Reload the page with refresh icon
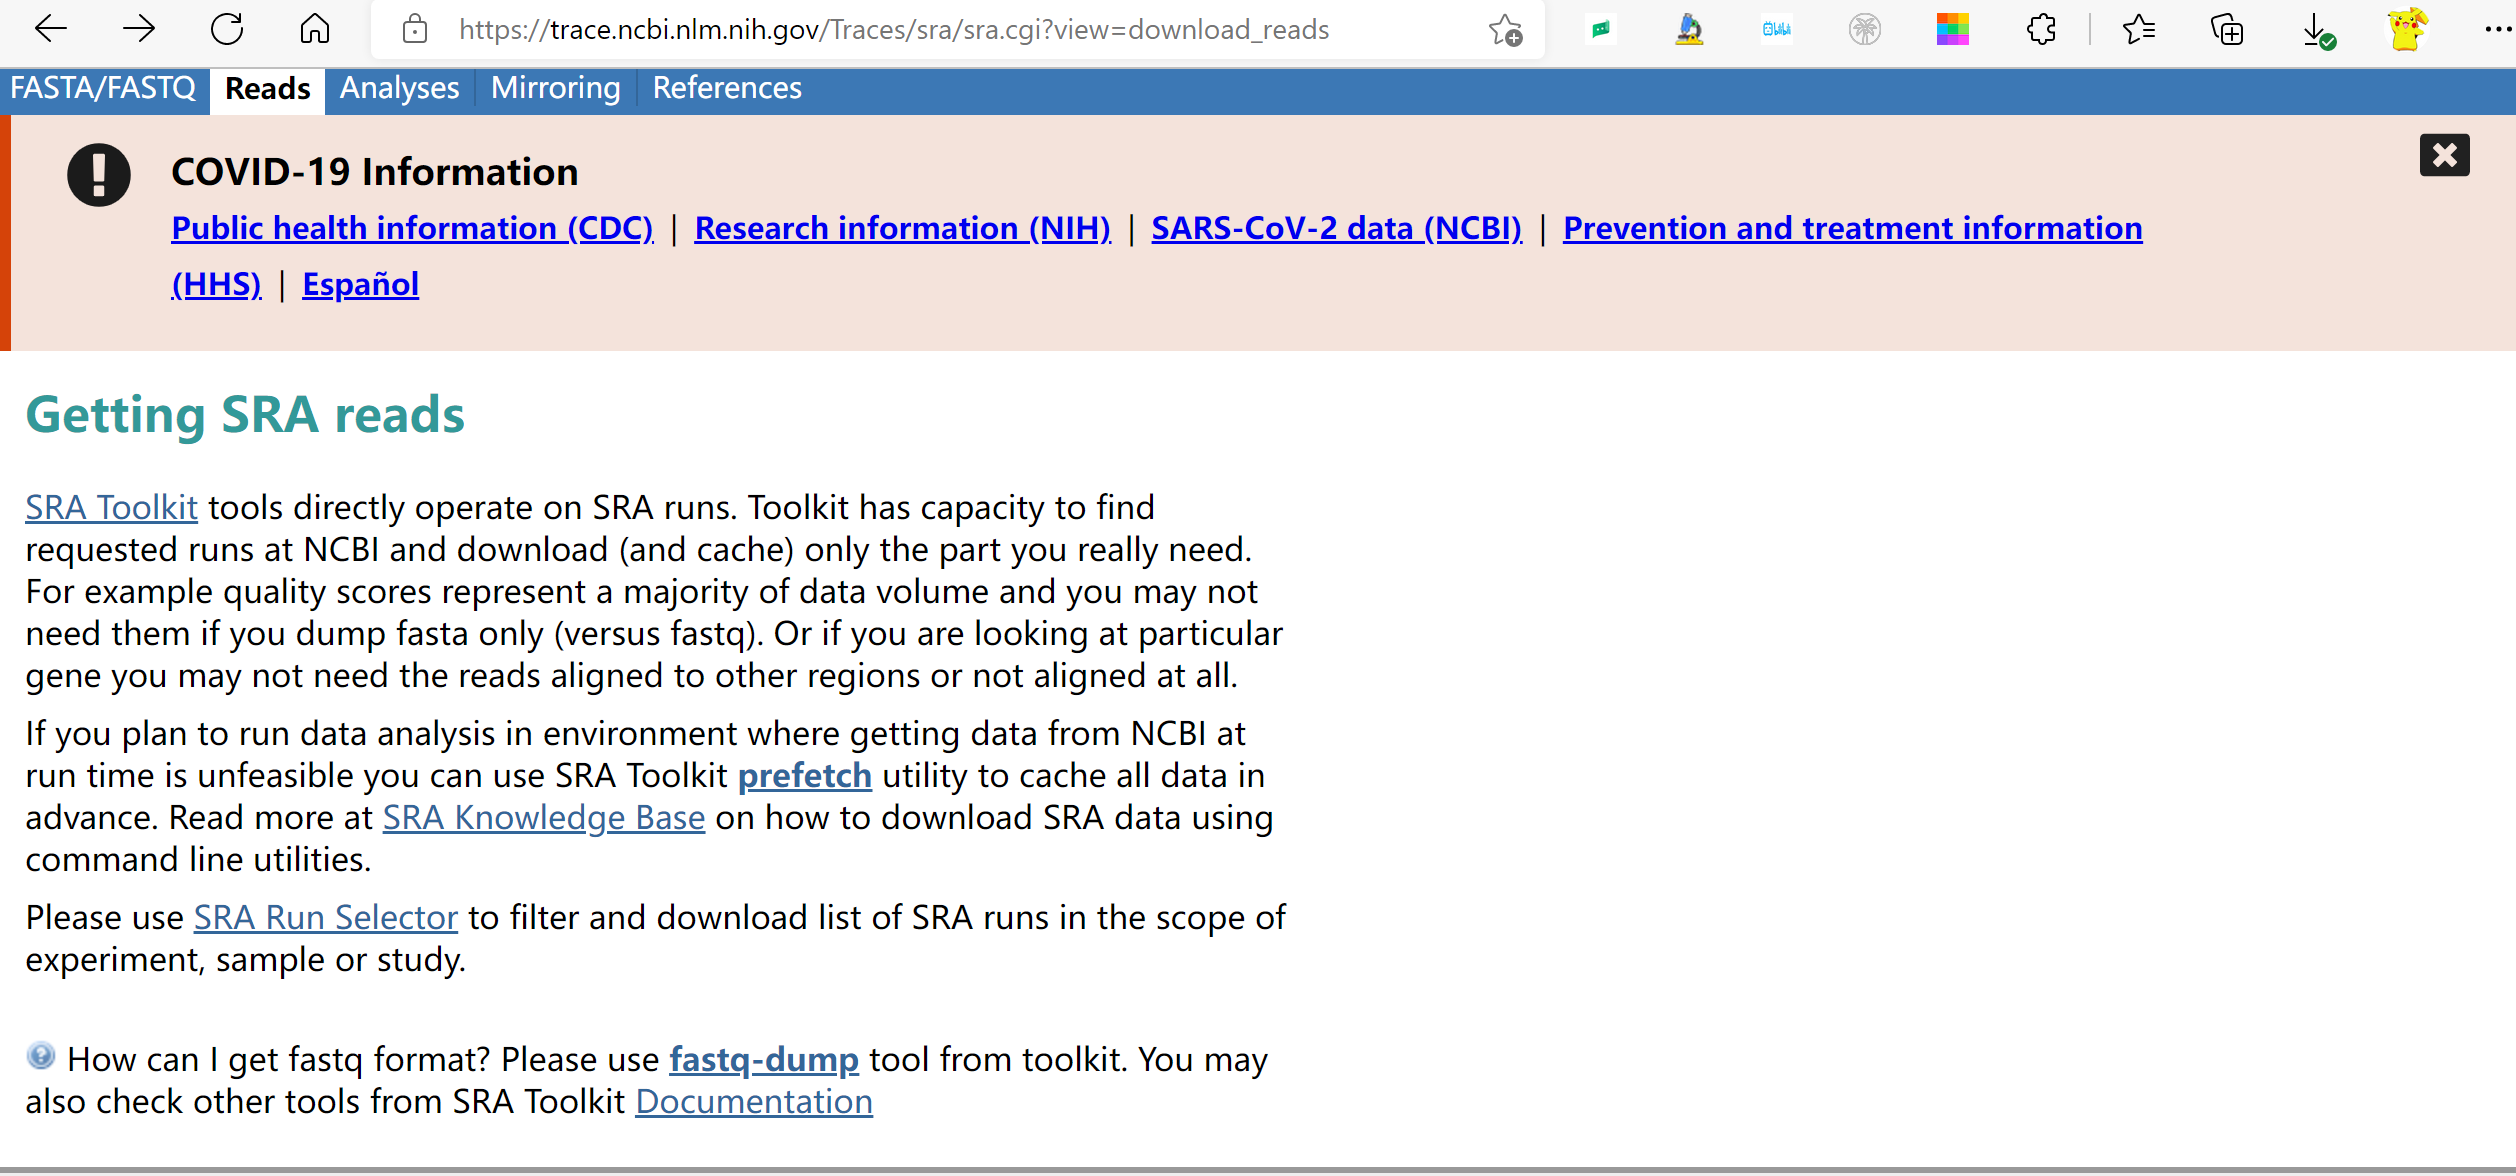The height and width of the screenshot is (1176, 2516). [x=227, y=30]
